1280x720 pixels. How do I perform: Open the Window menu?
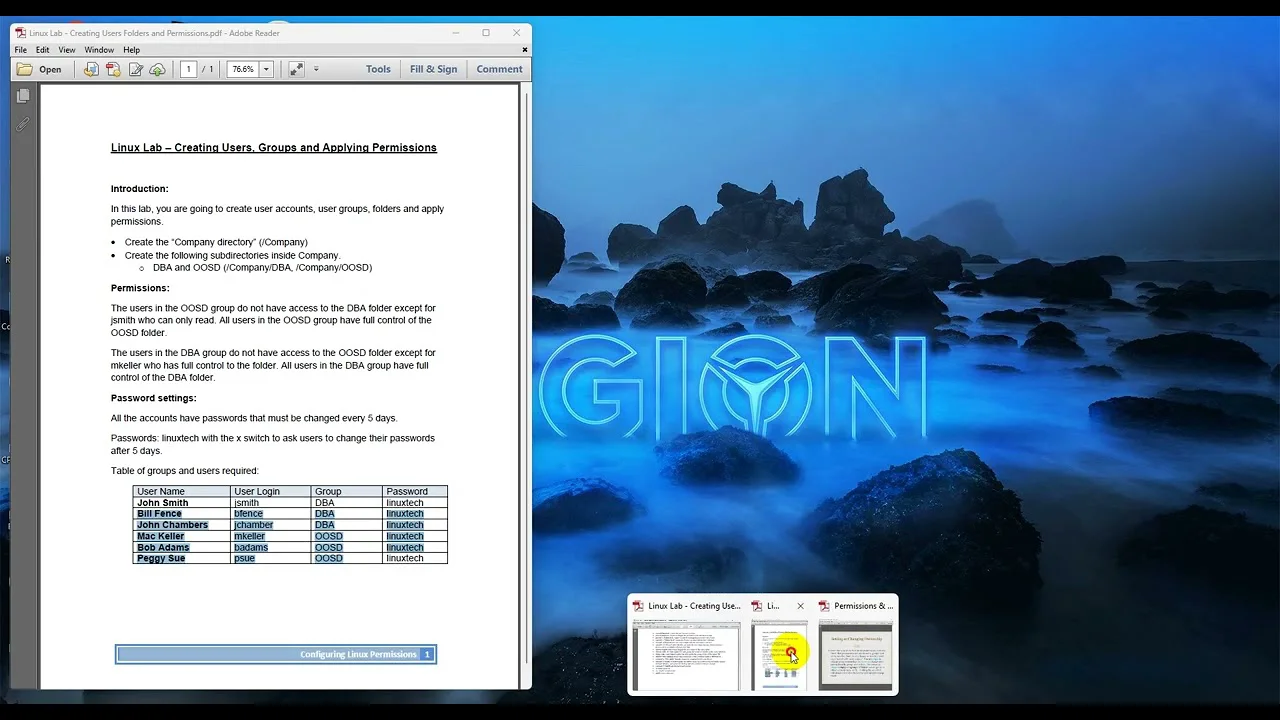point(99,50)
